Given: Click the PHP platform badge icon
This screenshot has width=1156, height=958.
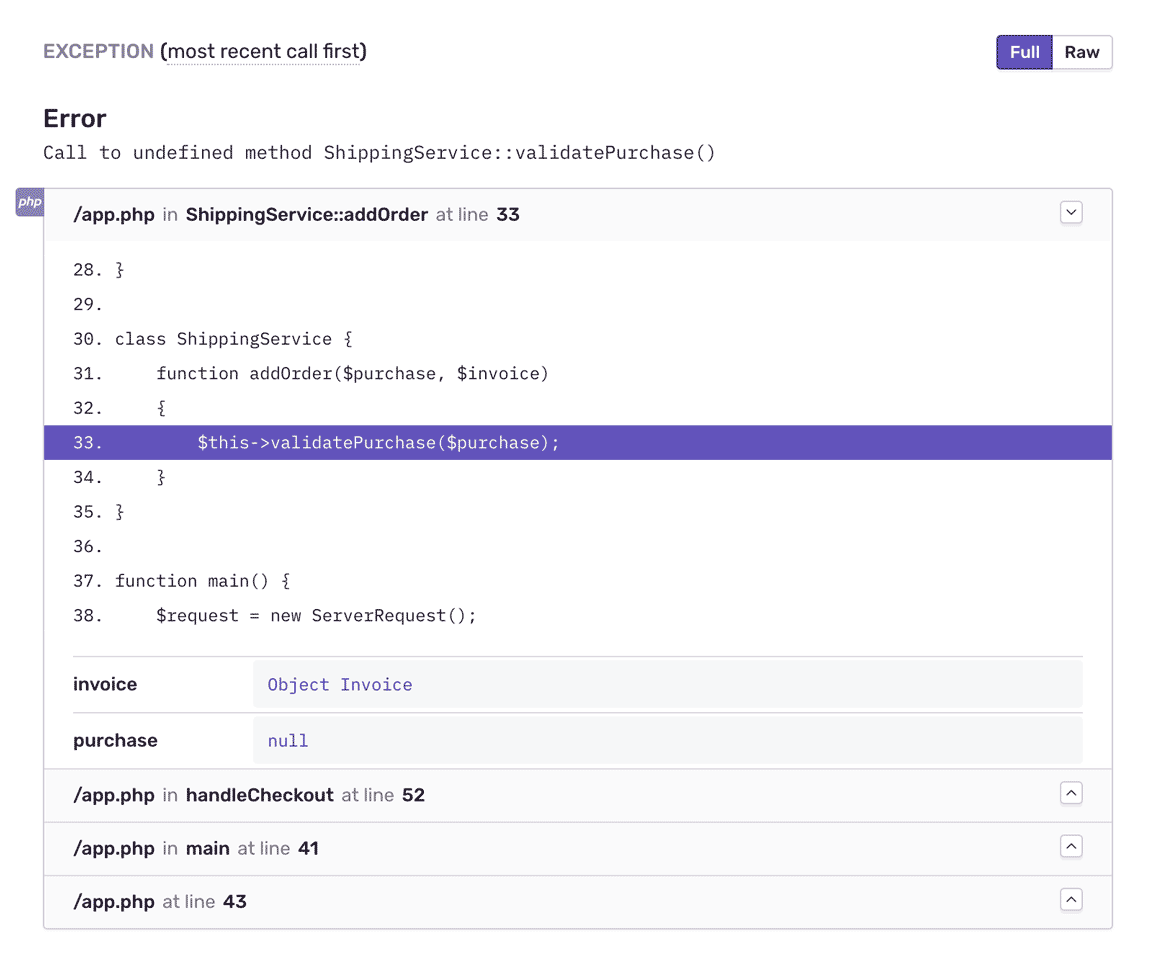Looking at the screenshot, I should [30, 202].
